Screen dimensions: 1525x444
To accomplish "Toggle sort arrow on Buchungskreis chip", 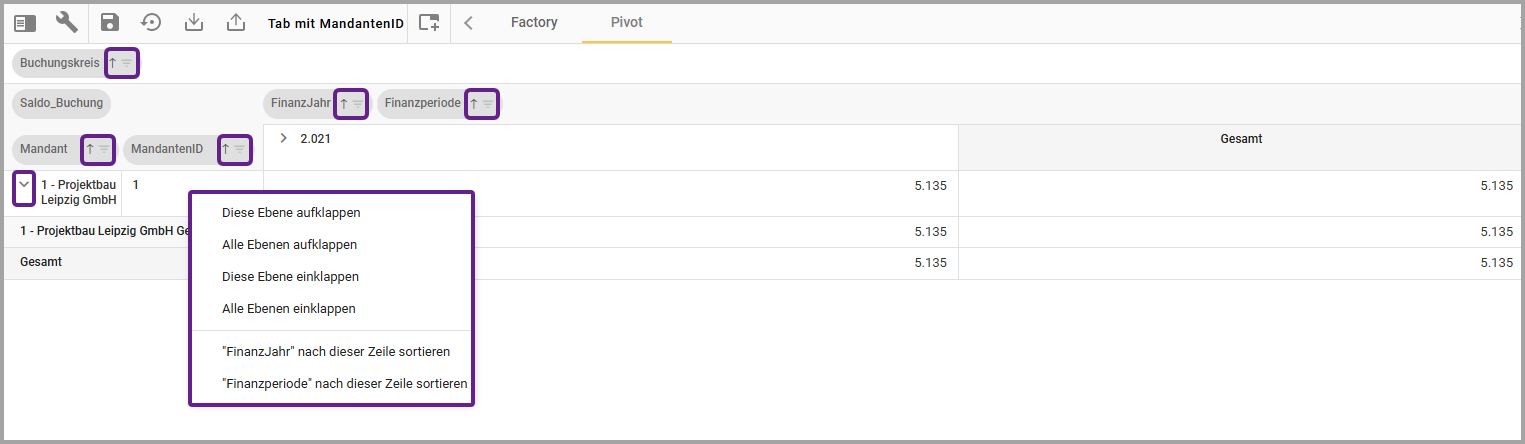I will pyautogui.click(x=113, y=63).
